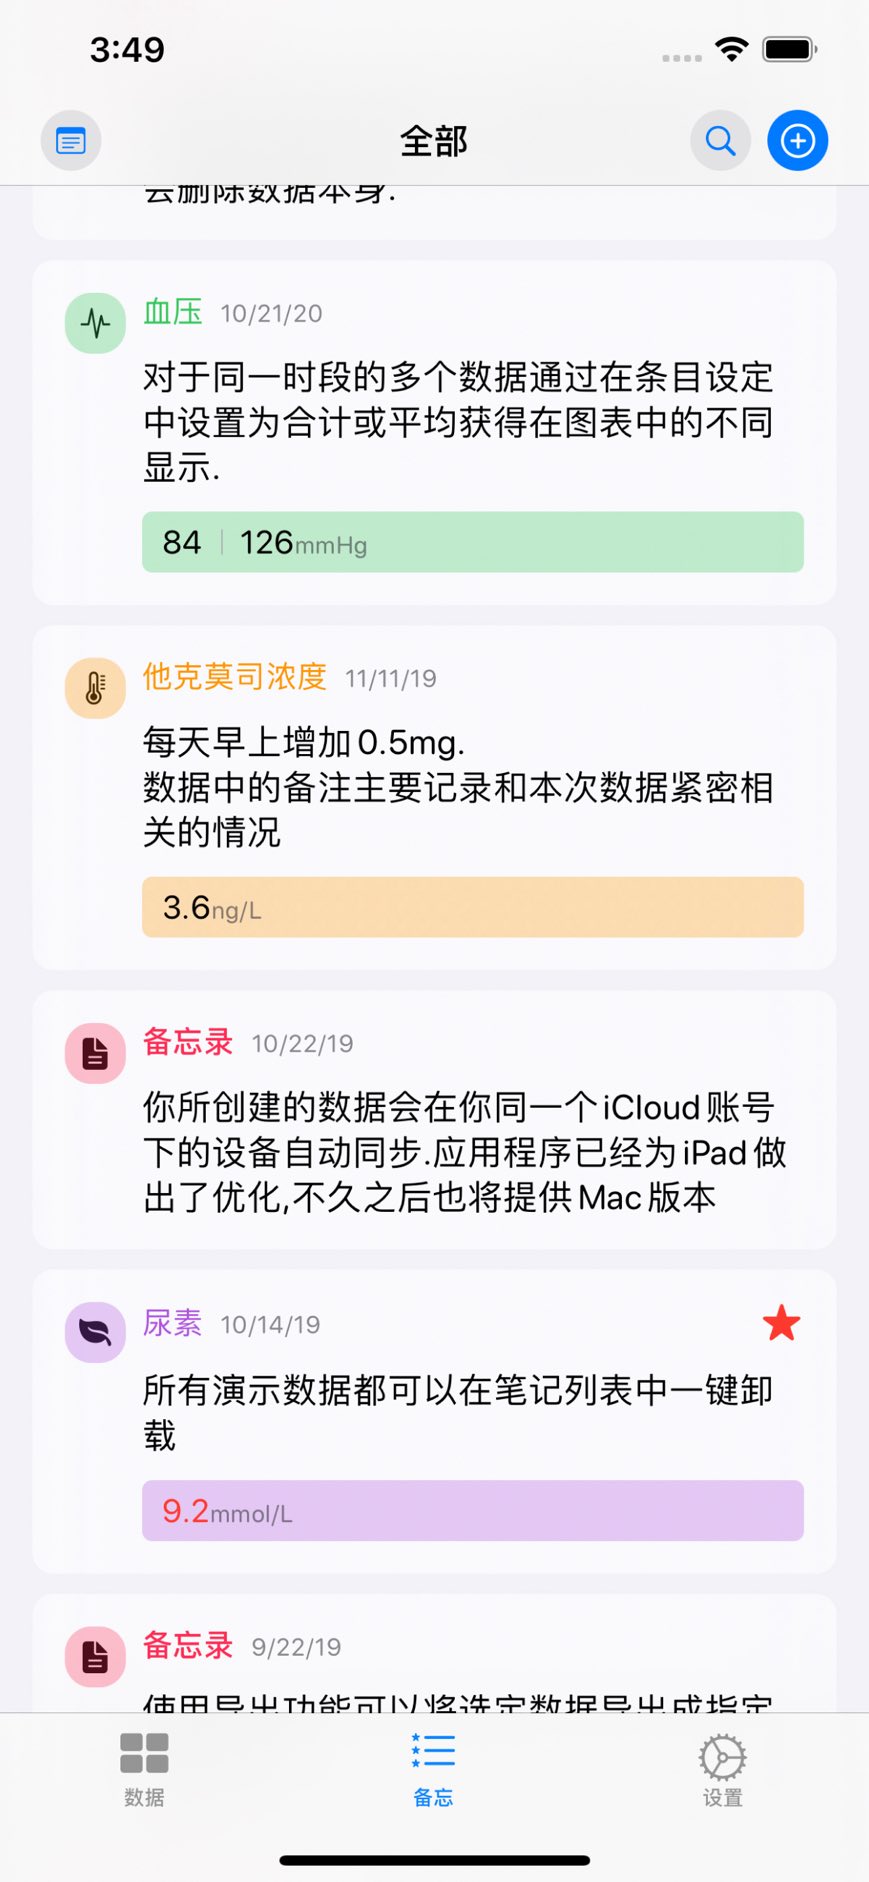Tap the green 84 | 126 mmHg value bar
The width and height of the screenshot is (869, 1882).
coord(472,542)
